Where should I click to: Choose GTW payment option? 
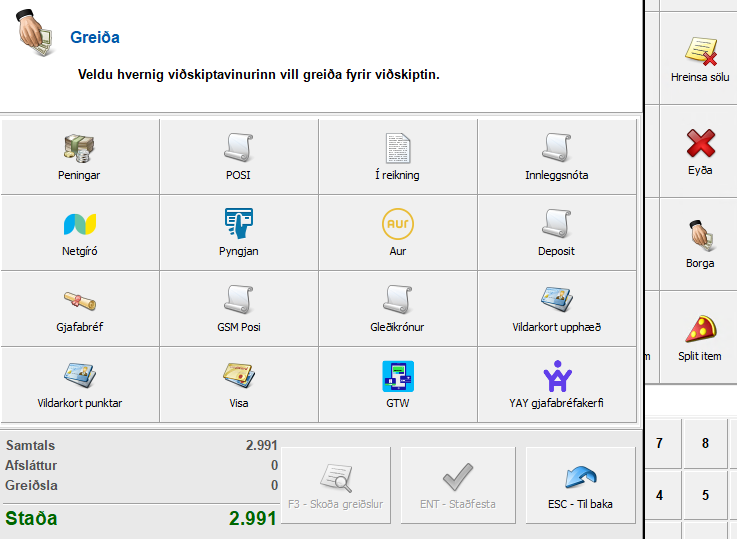[397, 385]
